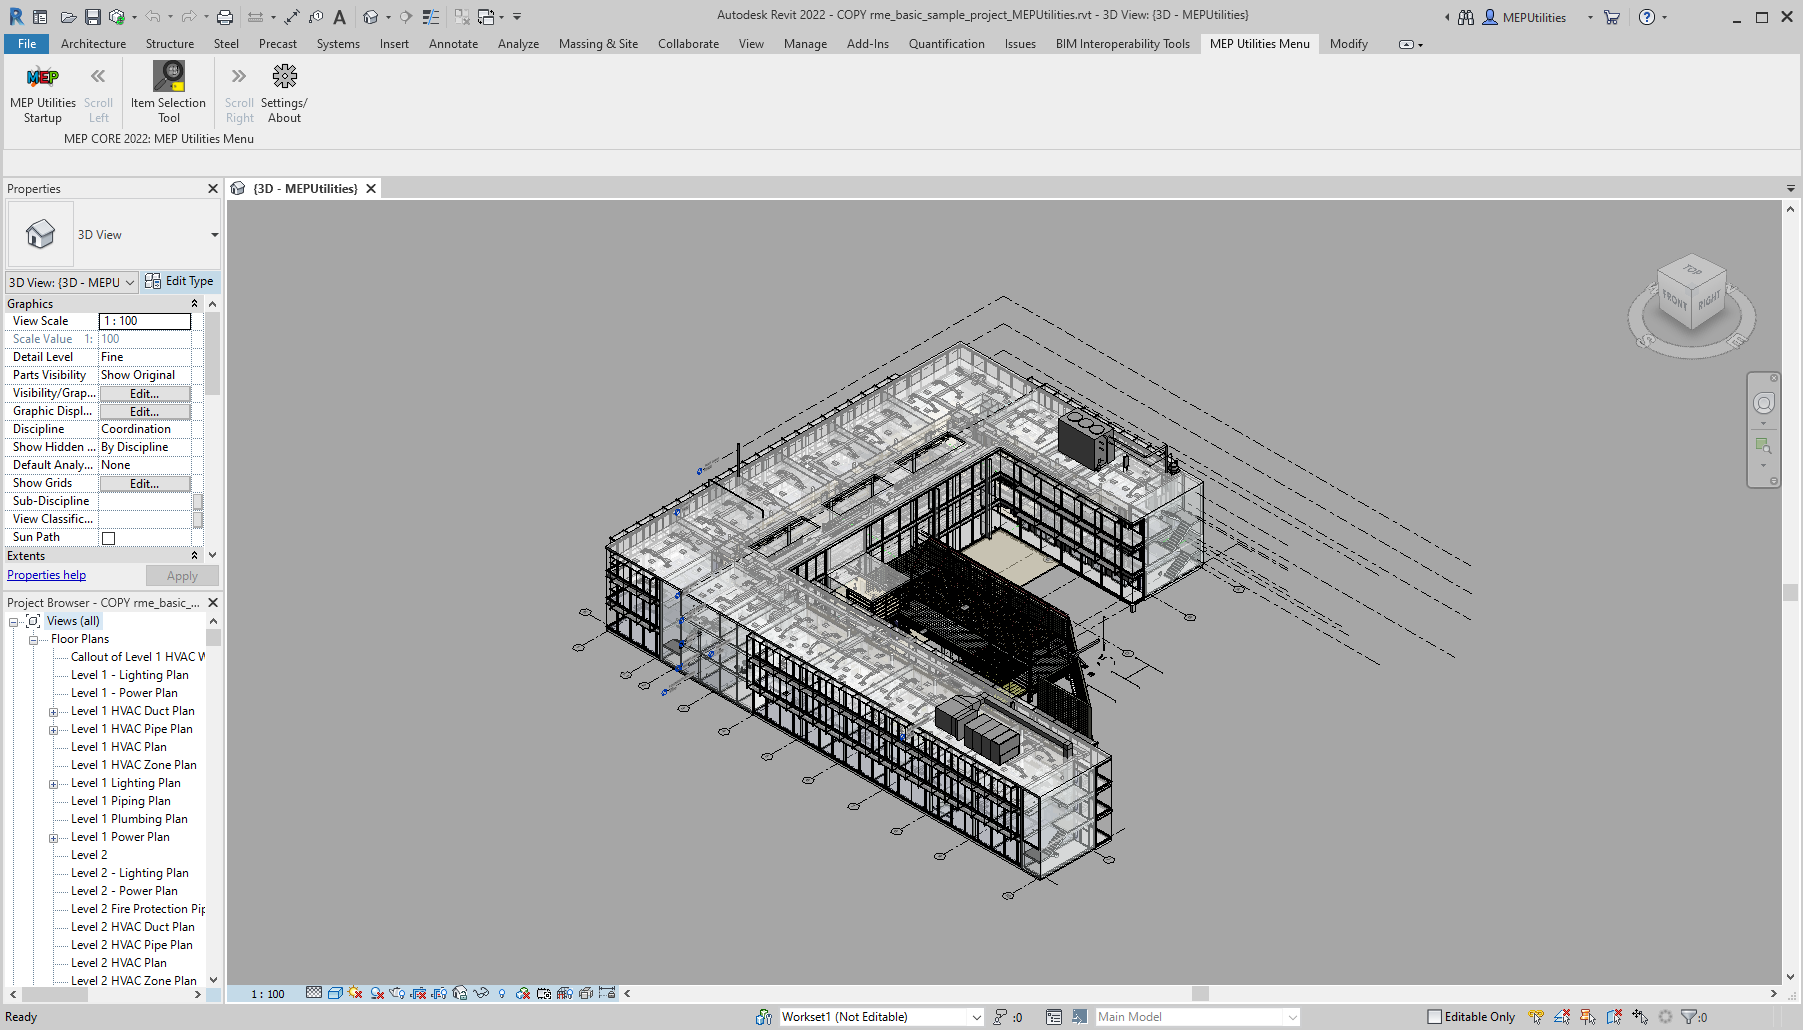The width and height of the screenshot is (1803, 1030).
Task: Enable the Editable Only checkbox
Action: pyautogui.click(x=1434, y=1017)
